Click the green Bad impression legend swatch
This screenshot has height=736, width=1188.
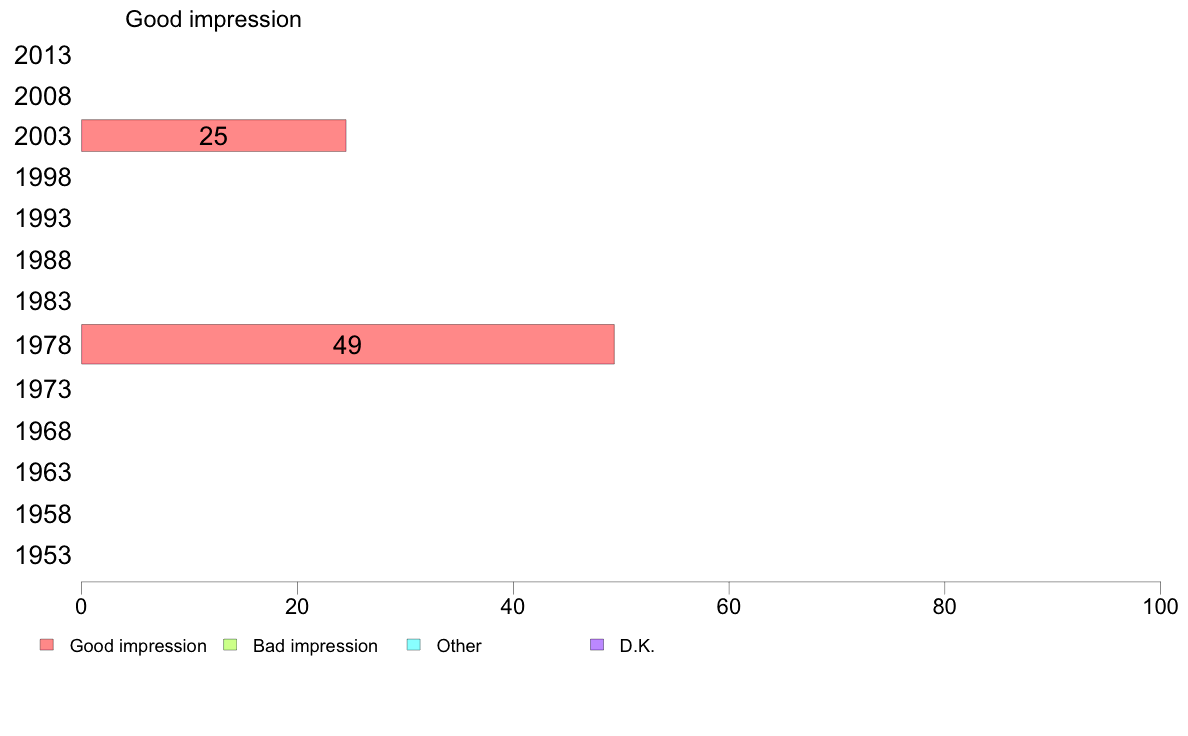(230, 645)
